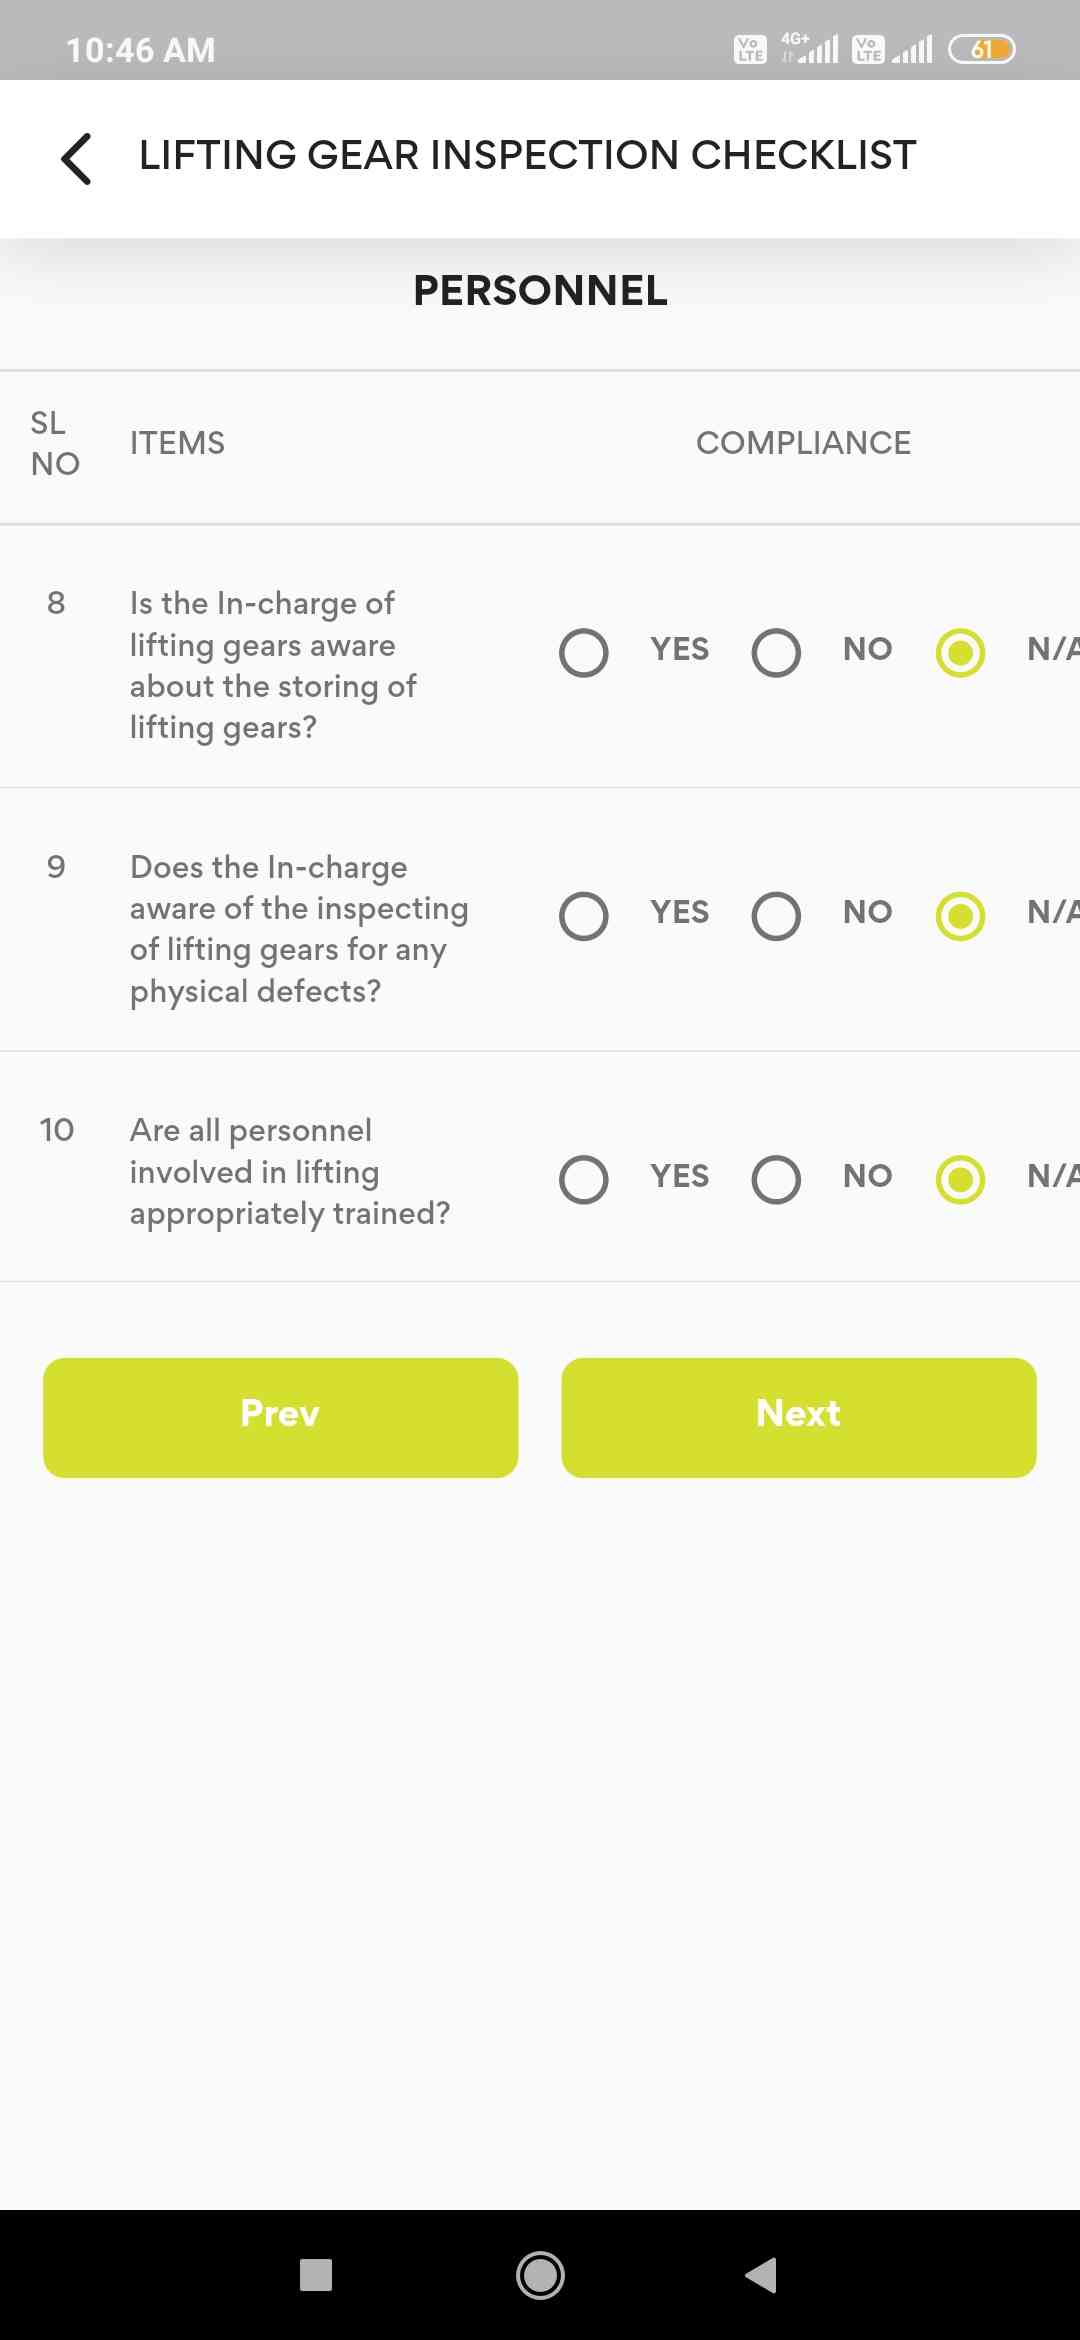
Task: Select YES for item 8 storing awareness
Action: [x=584, y=653]
